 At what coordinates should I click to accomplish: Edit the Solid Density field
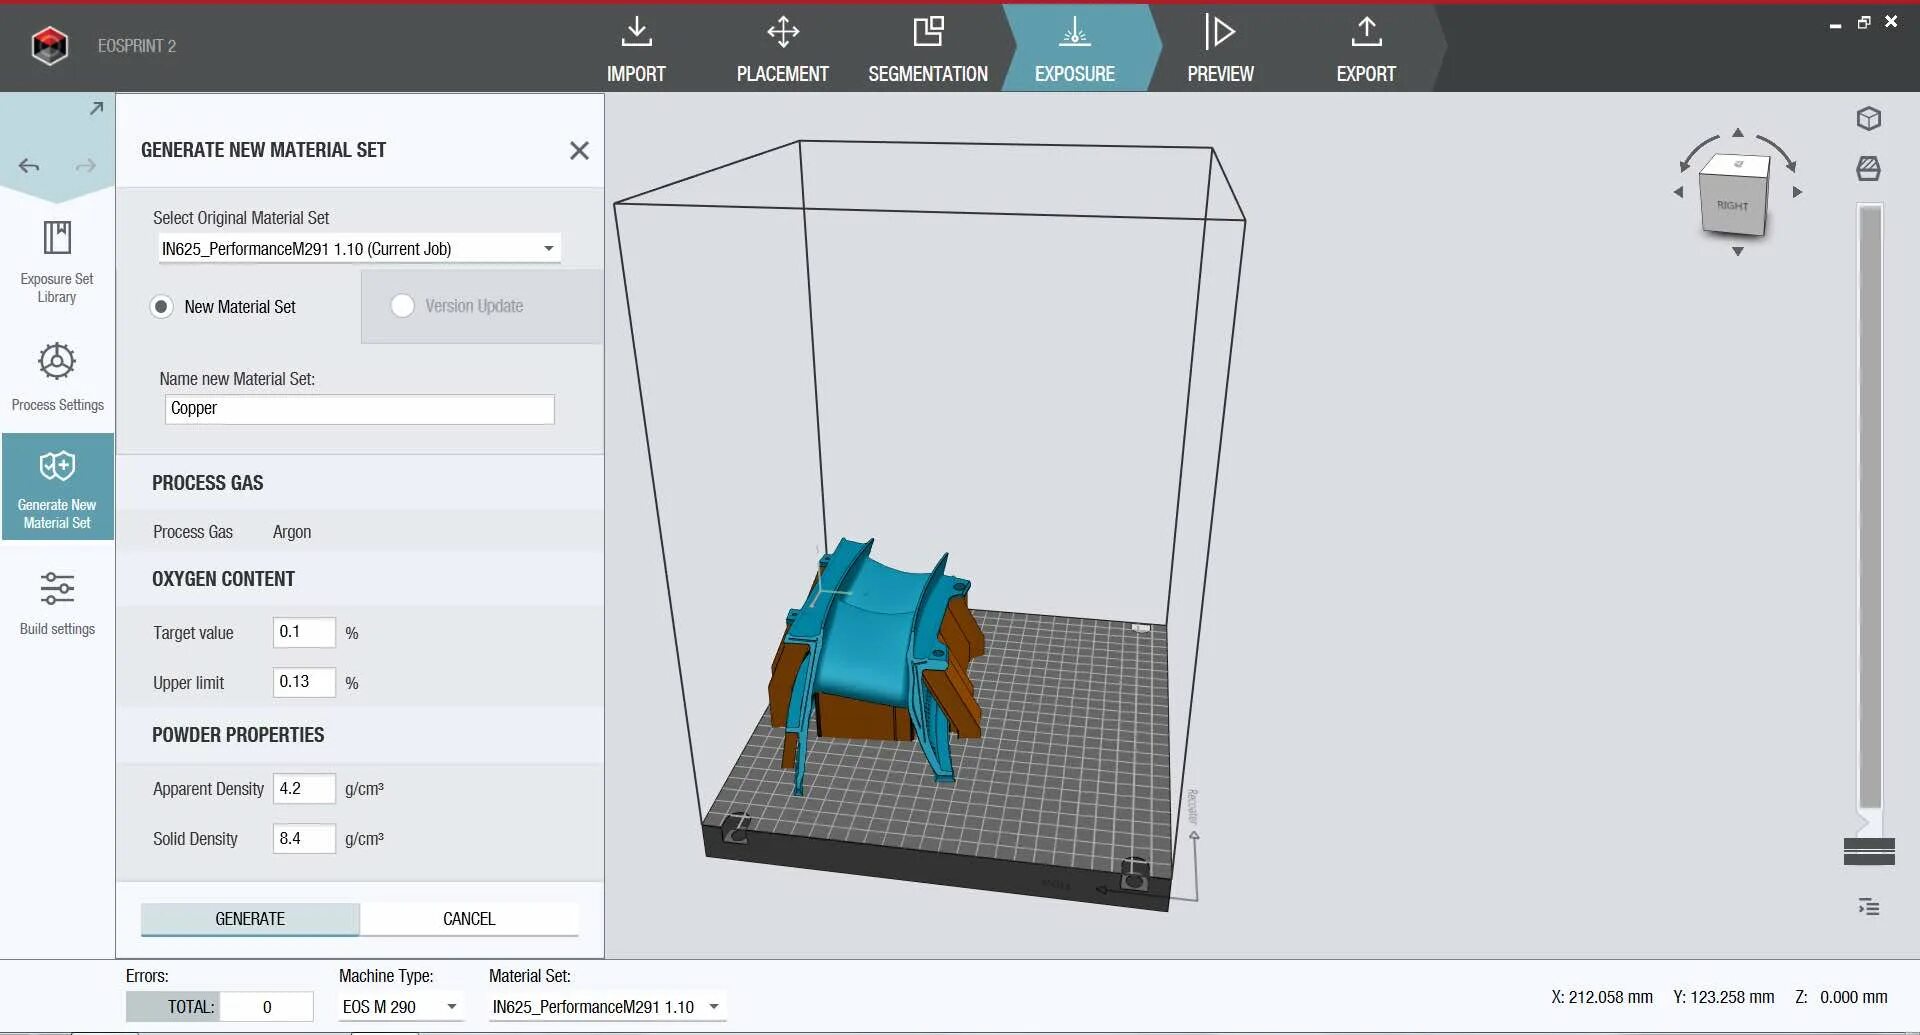pyautogui.click(x=304, y=839)
